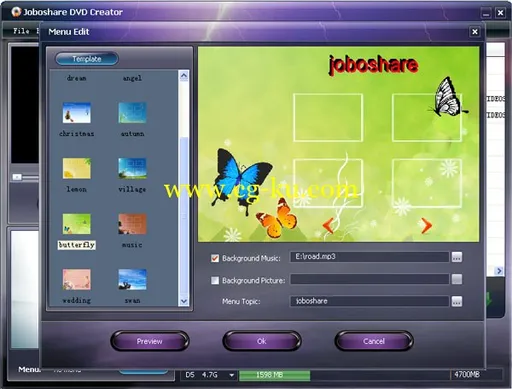This screenshot has height=389, width=512.
Task: Enable the Background Picture checkbox
Action: (215, 280)
